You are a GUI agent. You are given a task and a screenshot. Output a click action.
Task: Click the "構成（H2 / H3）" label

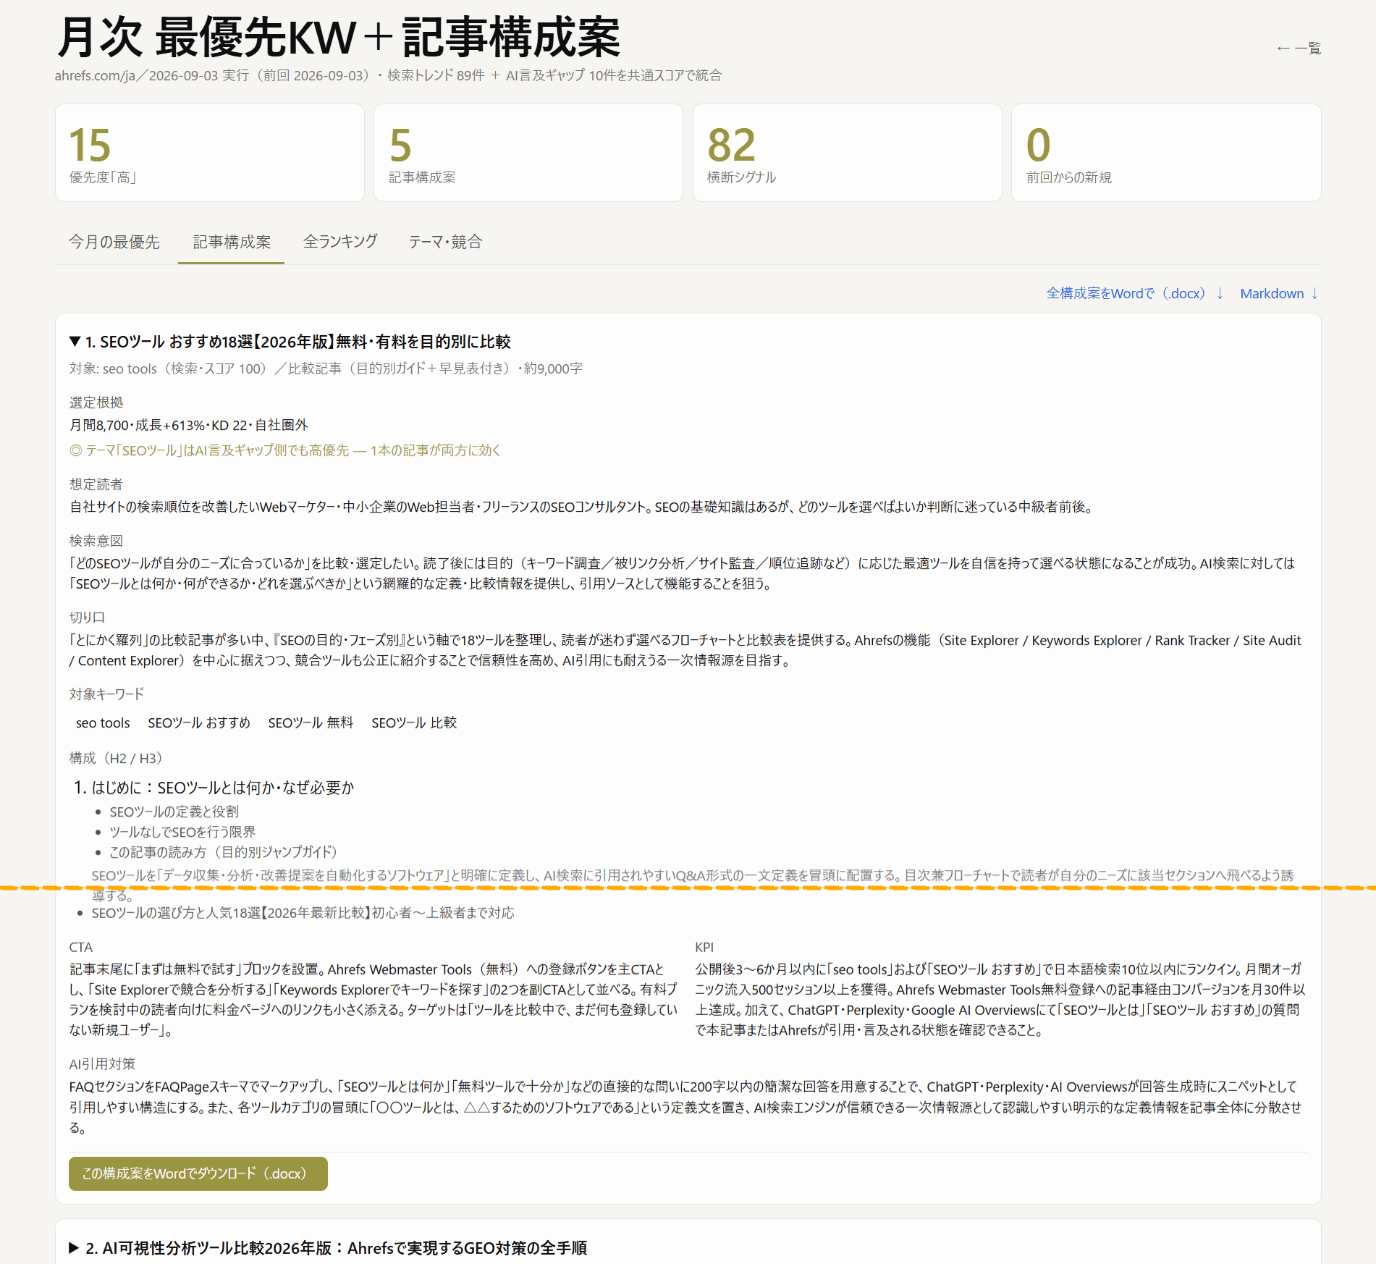pyautogui.click(x=116, y=758)
